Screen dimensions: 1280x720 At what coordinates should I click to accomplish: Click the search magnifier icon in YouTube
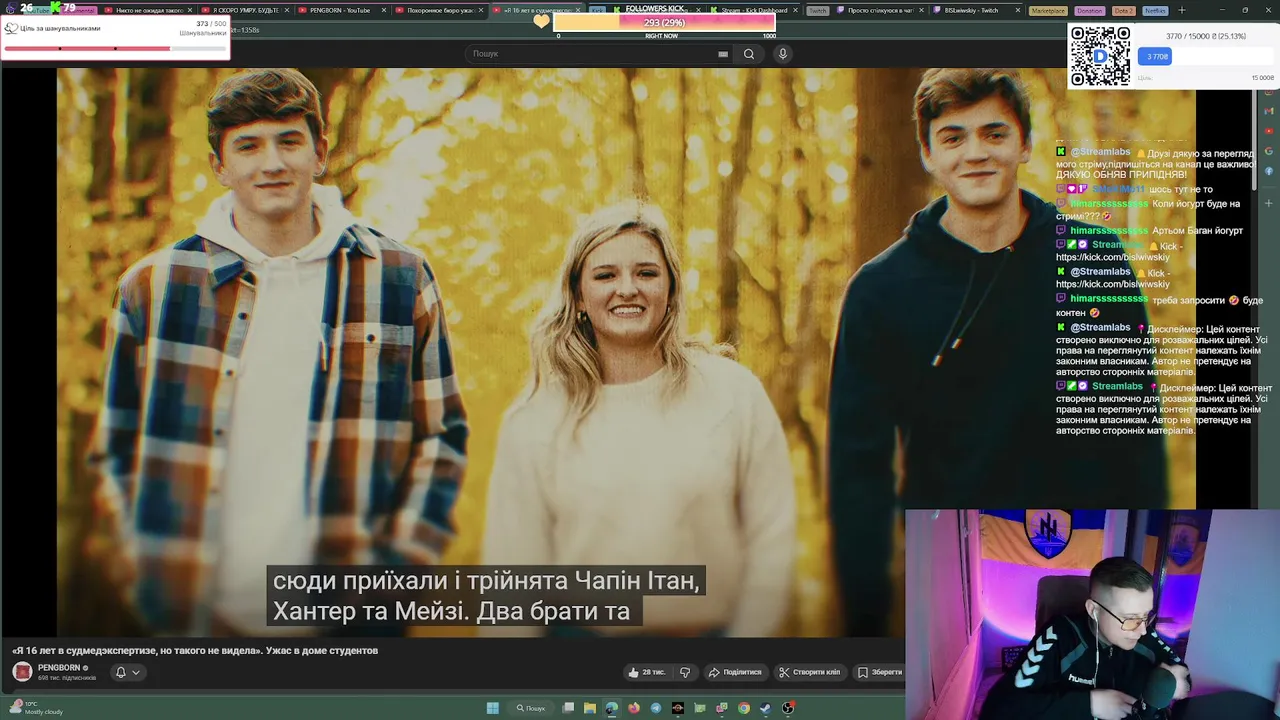click(x=748, y=54)
